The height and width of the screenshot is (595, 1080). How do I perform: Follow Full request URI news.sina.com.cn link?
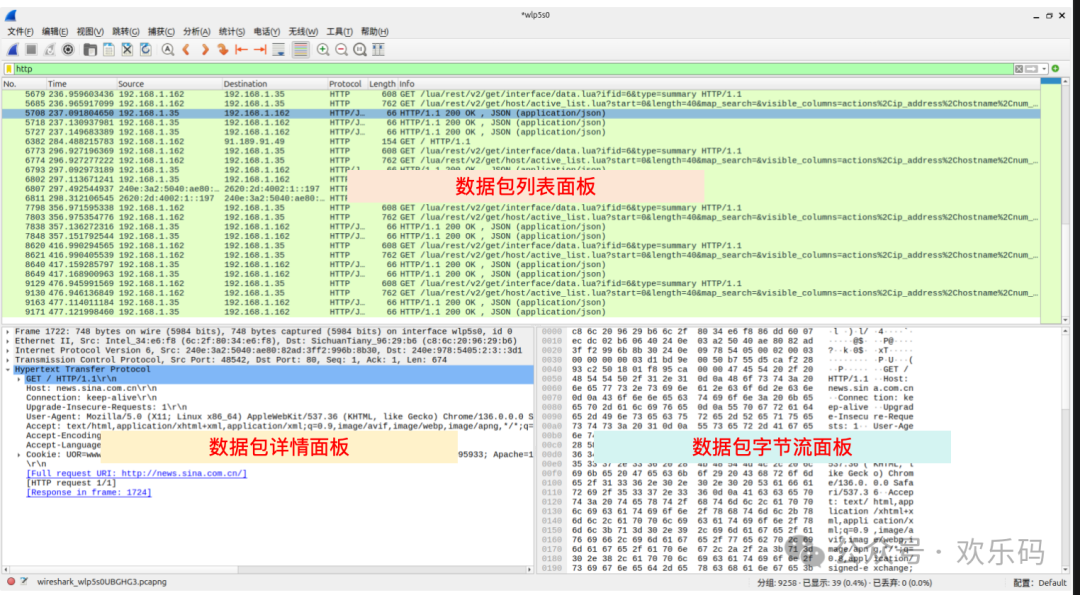pyautogui.click(x=136, y=474)
